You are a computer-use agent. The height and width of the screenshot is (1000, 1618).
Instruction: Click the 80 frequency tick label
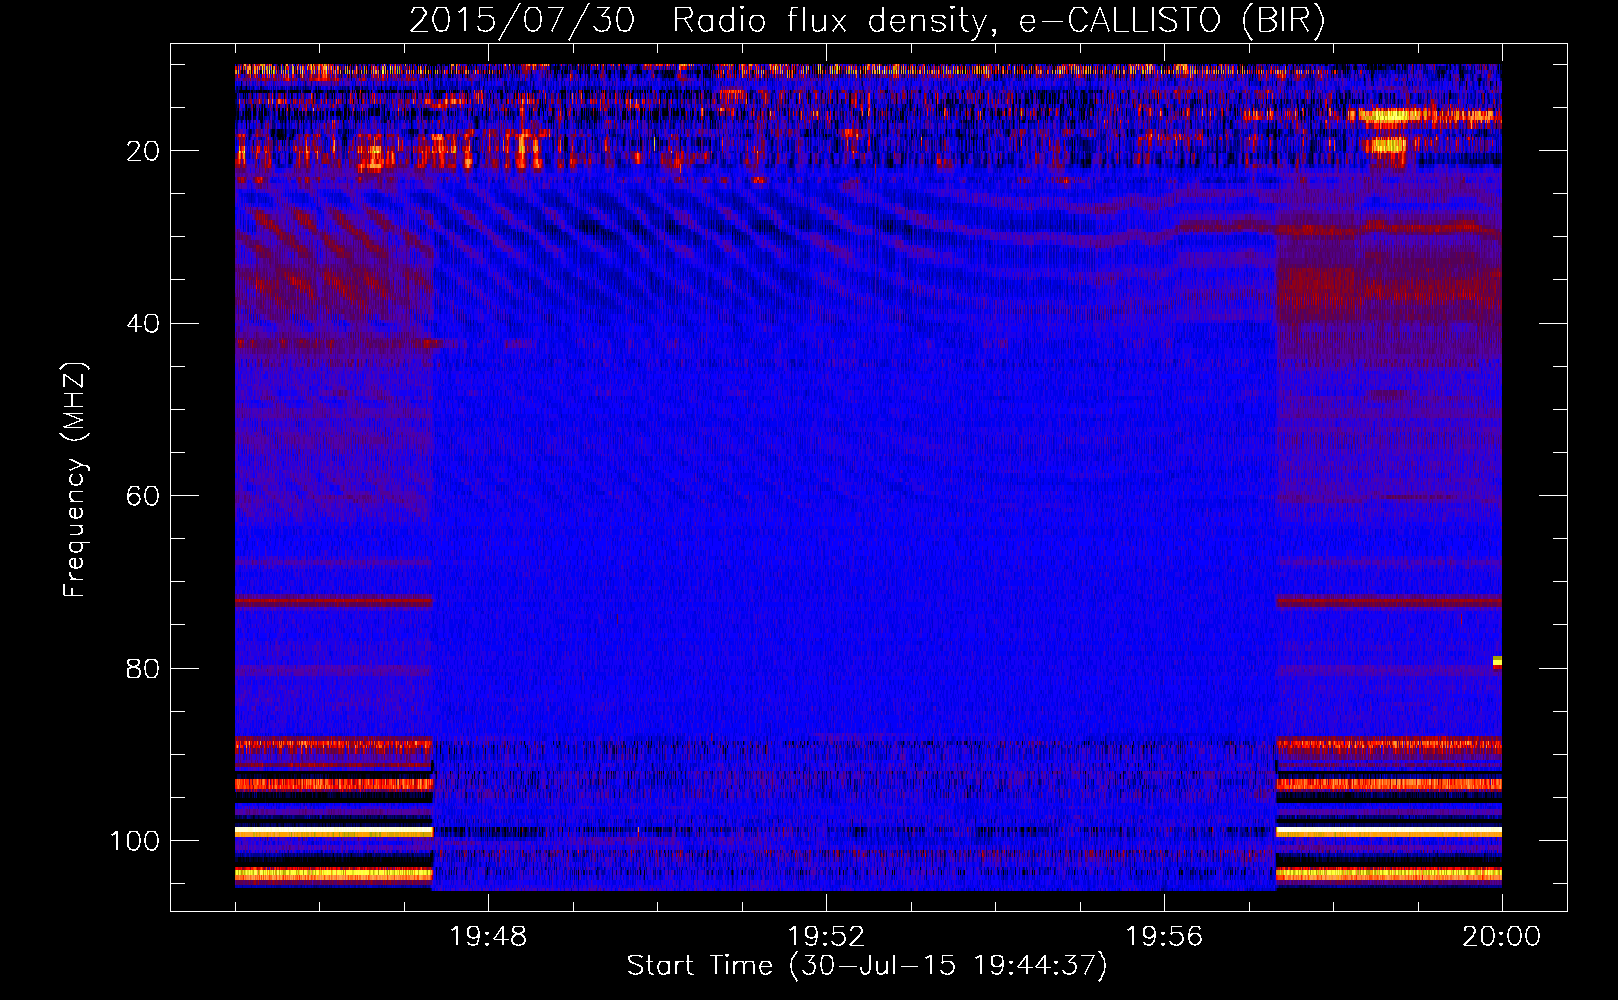click(x=143, y=669)
